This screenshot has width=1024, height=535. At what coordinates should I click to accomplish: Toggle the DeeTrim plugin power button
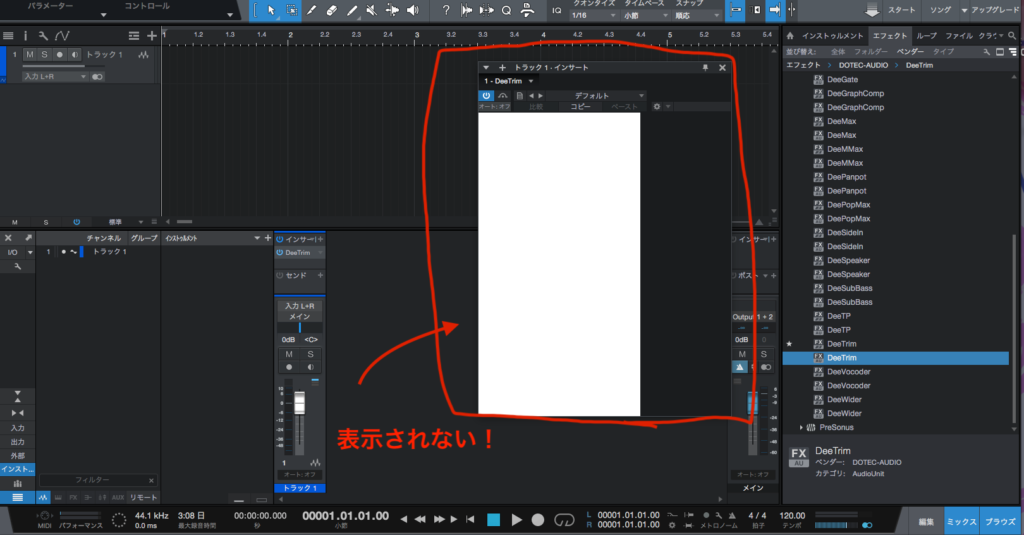point(486,95)
